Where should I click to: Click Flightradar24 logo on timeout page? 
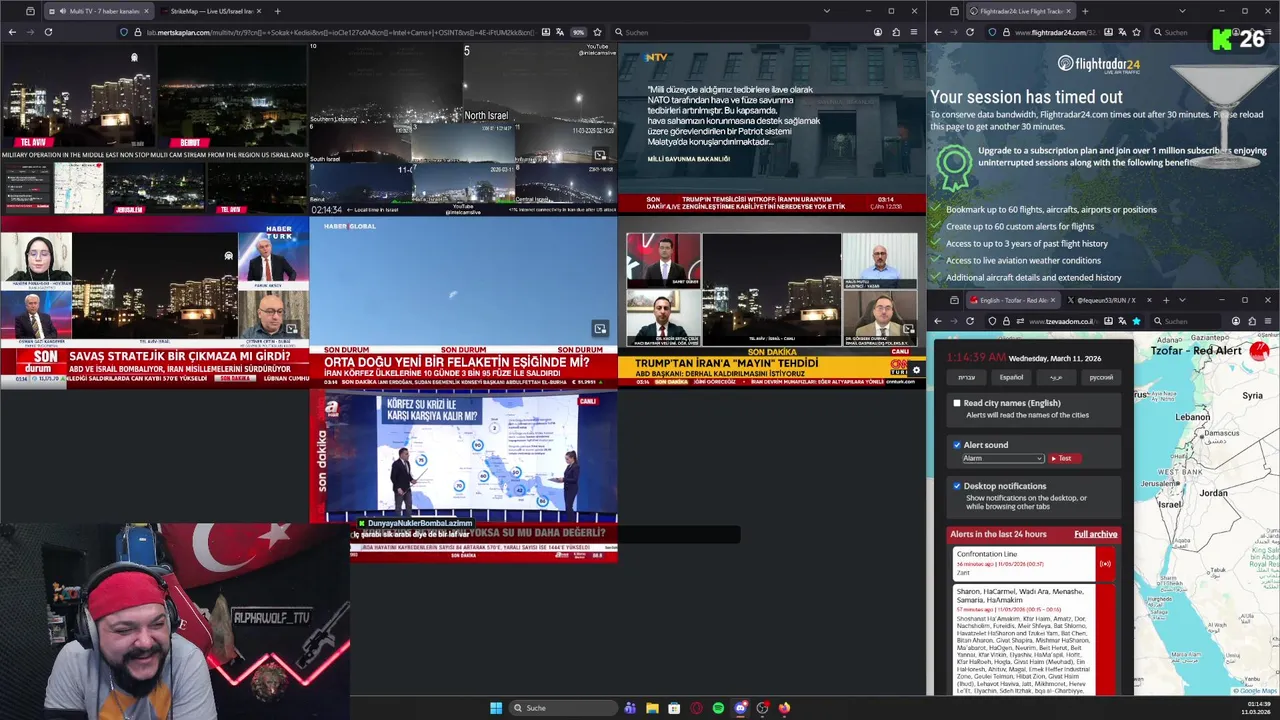pyautogui.click(x=1099, y=64)
